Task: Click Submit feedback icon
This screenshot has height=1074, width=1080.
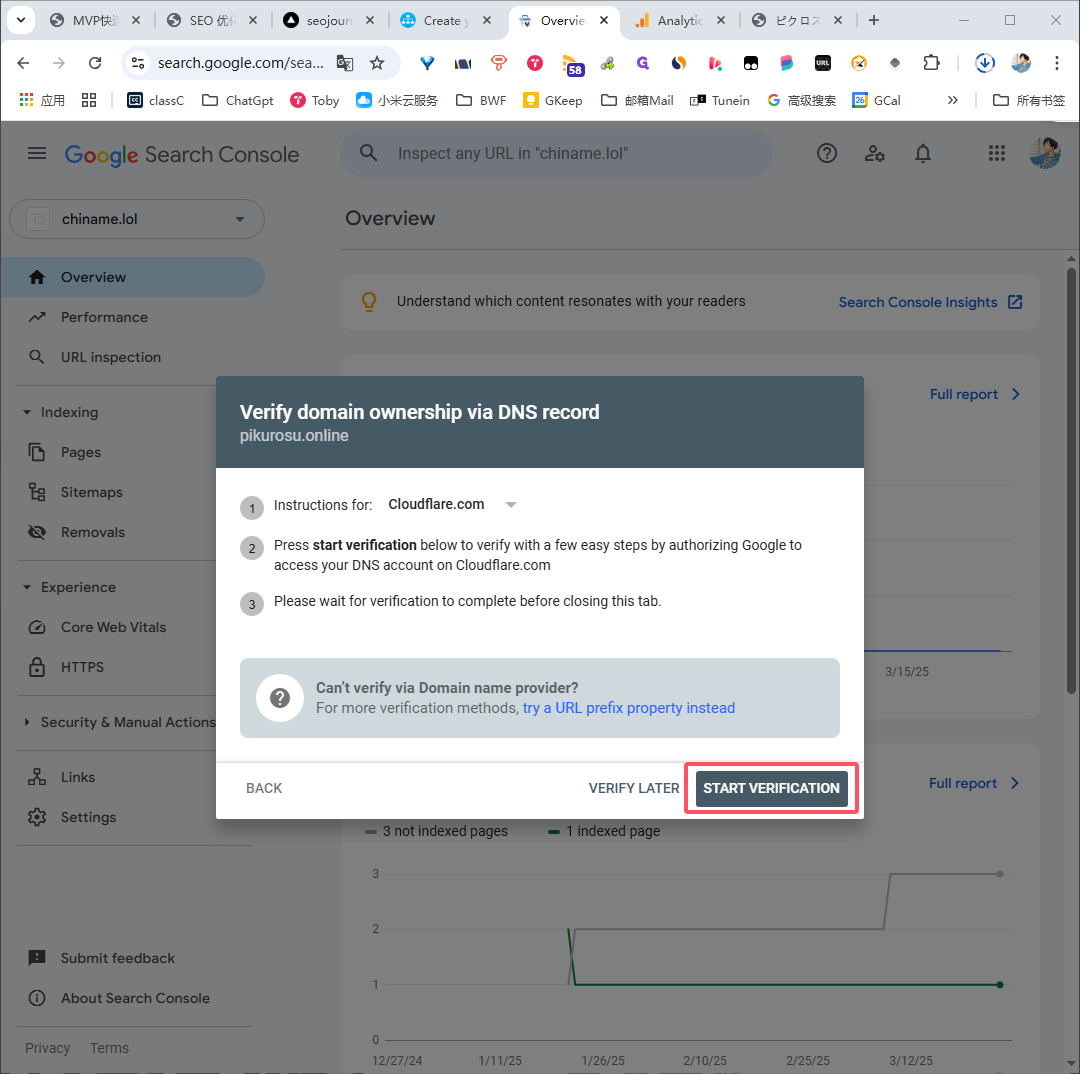Action: pos(37,958)
